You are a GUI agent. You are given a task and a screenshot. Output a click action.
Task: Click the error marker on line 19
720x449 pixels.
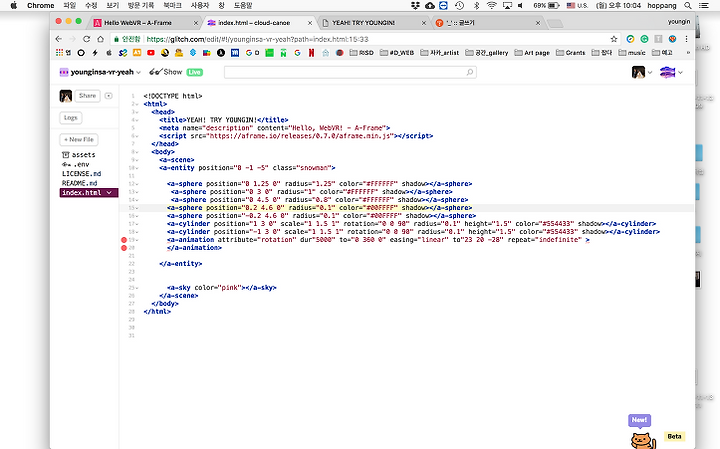pos(124,240)
